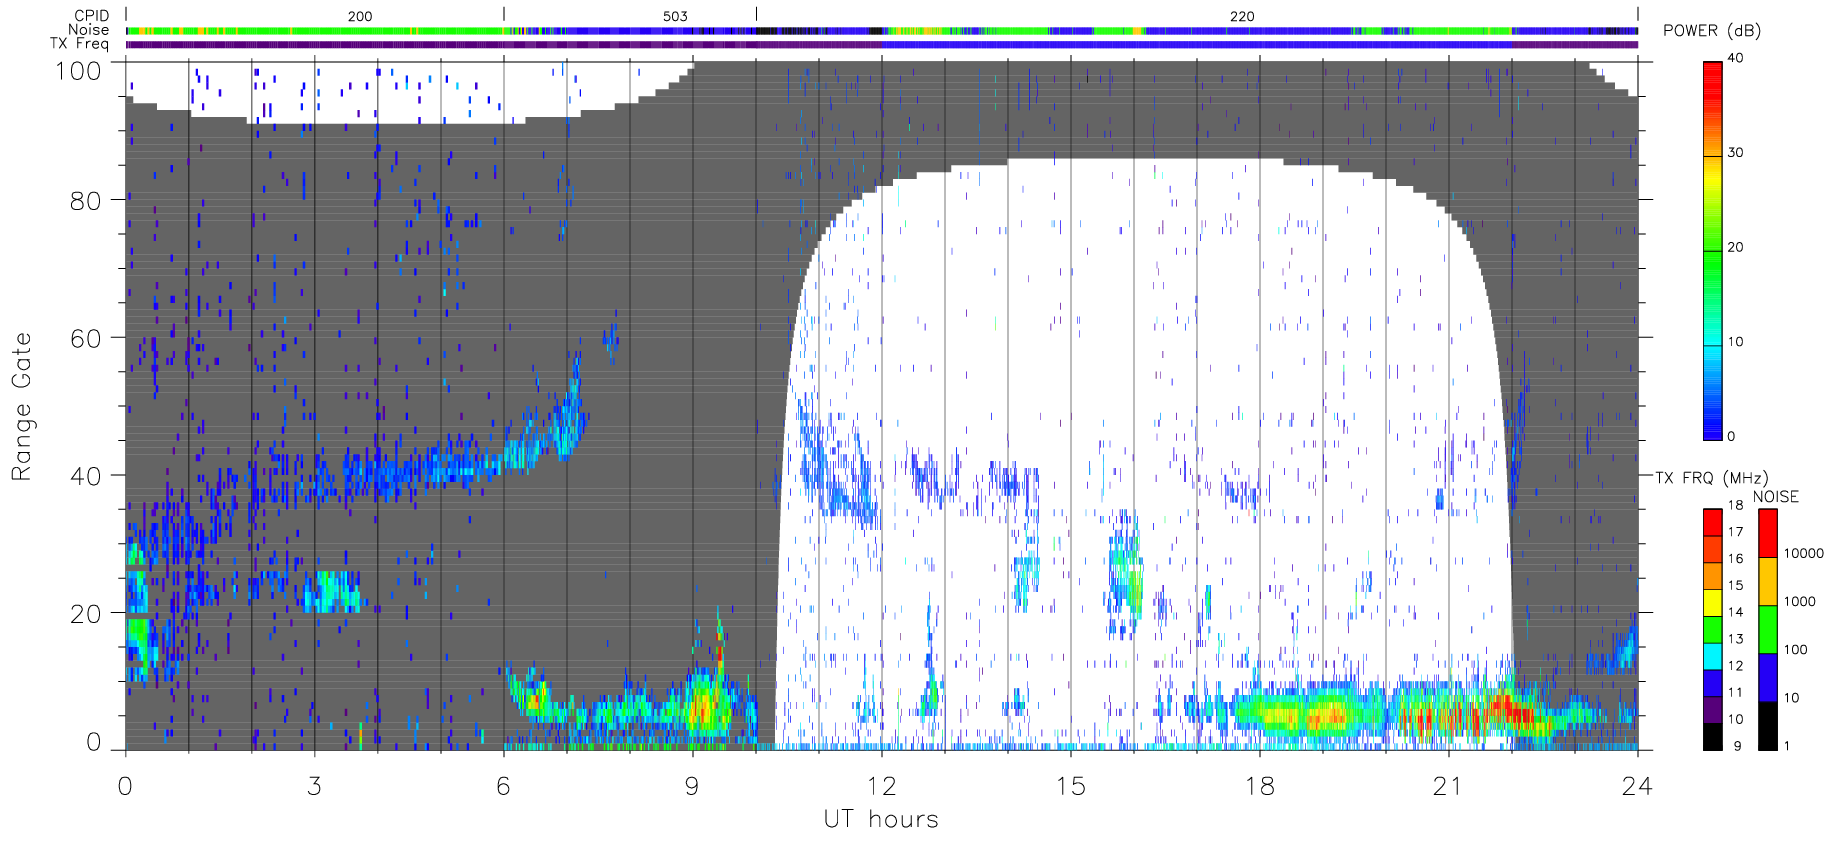Click the blue TX FRQ swatch between 11 and 12
The height and width of the screenshot is (850, 1843).
[x=1713, y=683]
